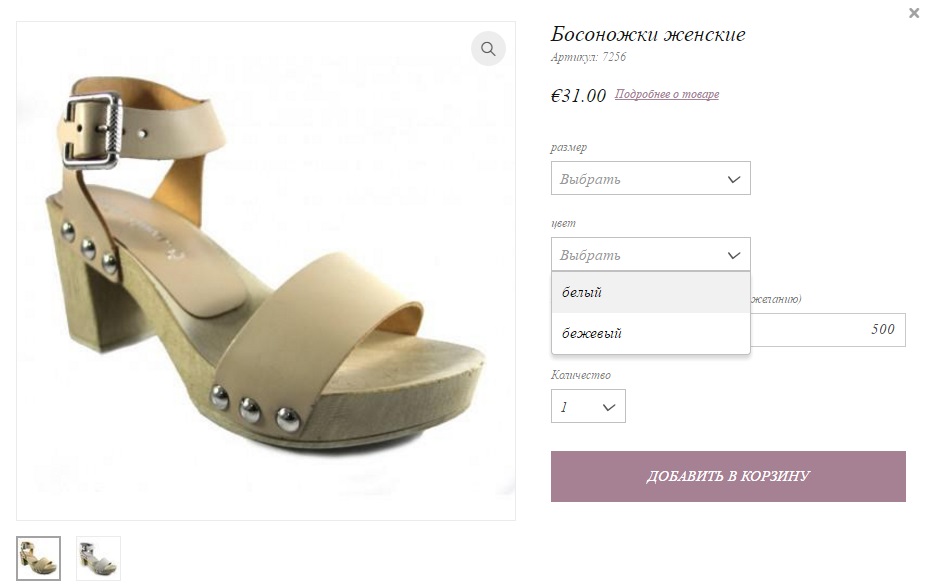Click the input field showing 500
The image size is (930, 587).
[x=828, y=330]
